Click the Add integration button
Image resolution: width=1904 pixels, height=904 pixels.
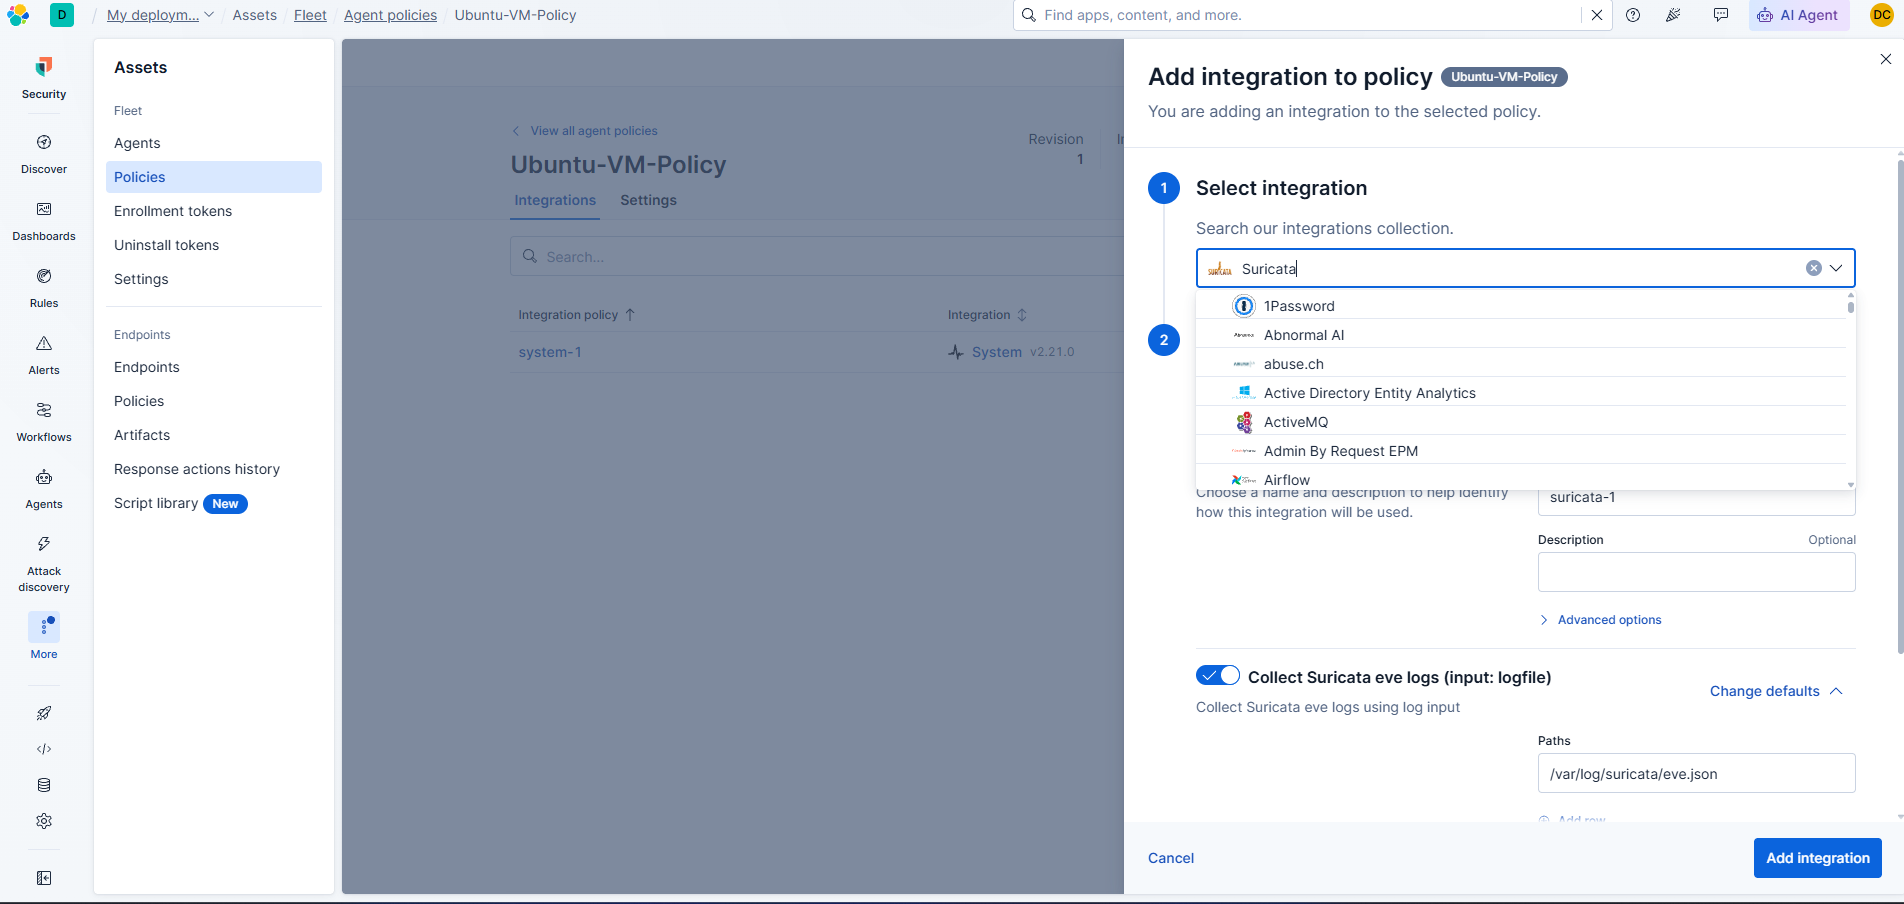click(1818, 858)
